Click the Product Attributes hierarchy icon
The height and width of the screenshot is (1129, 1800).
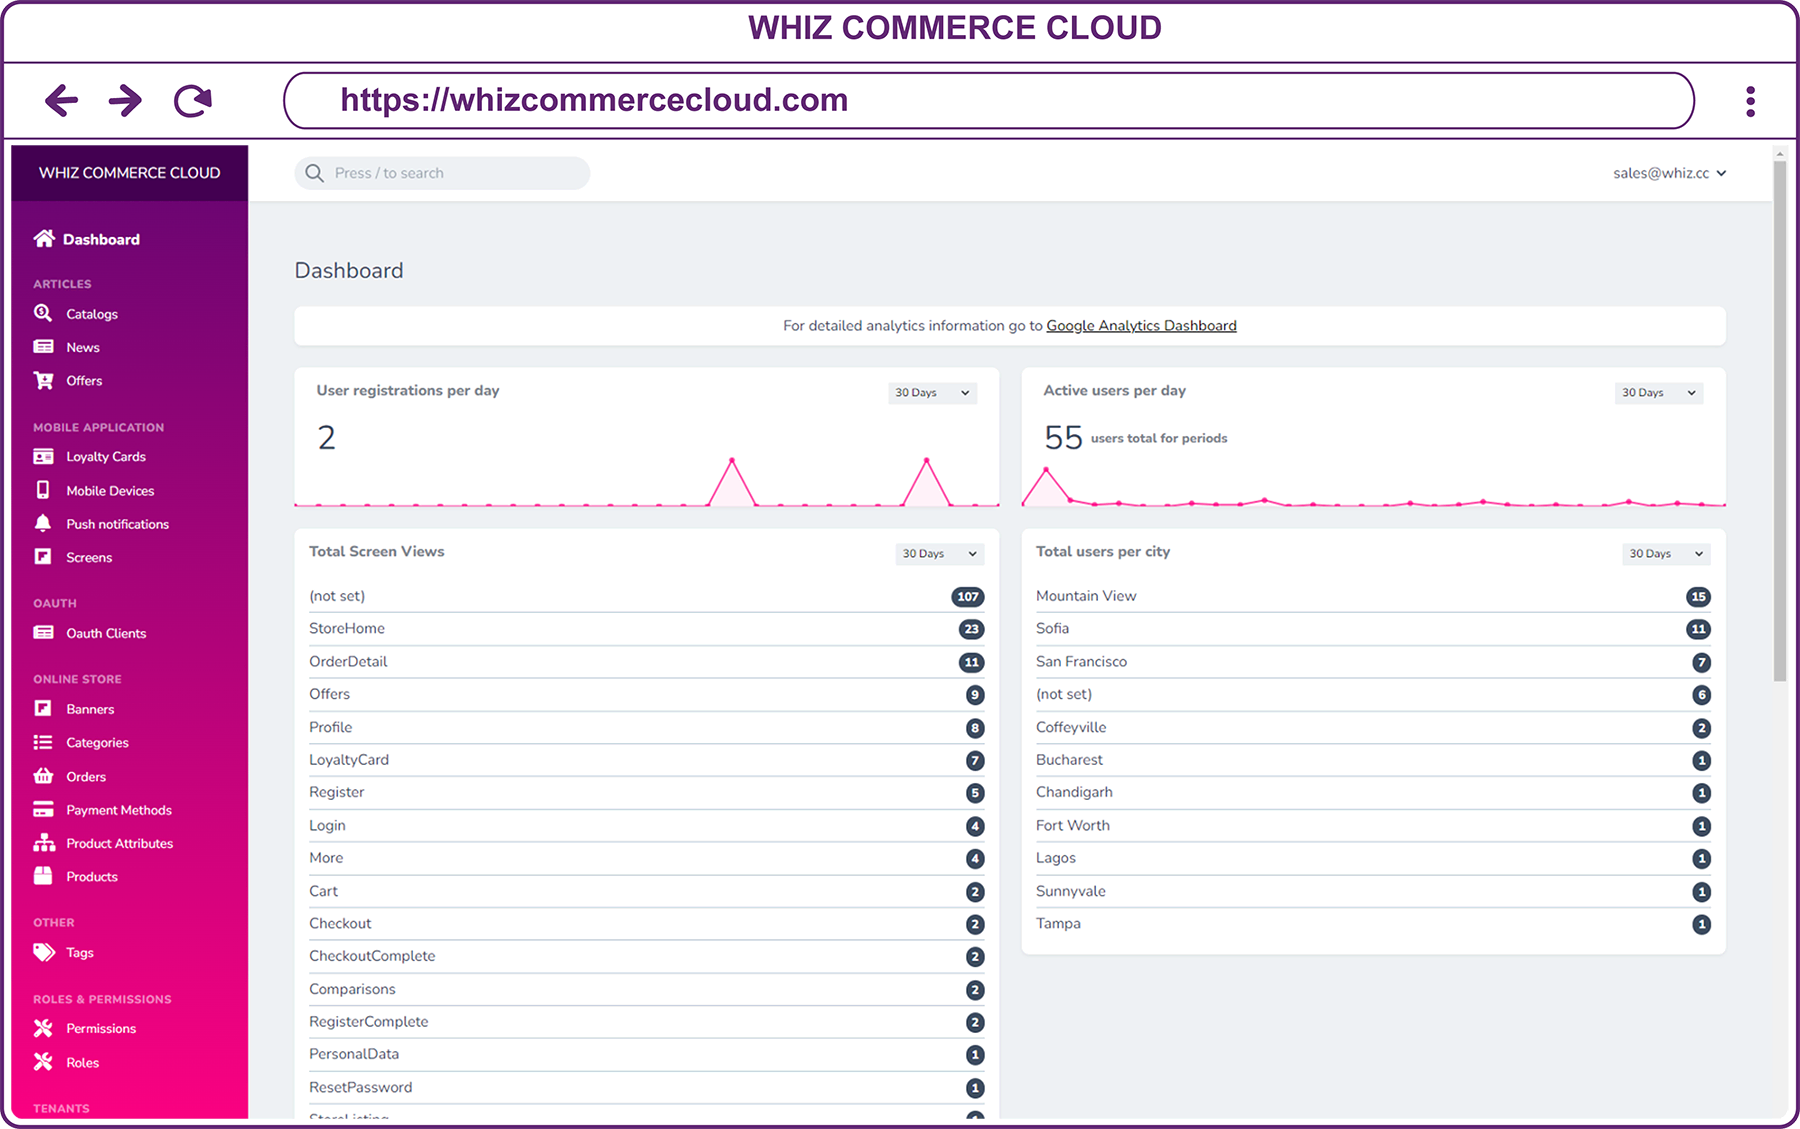click(x=43, y=843)
